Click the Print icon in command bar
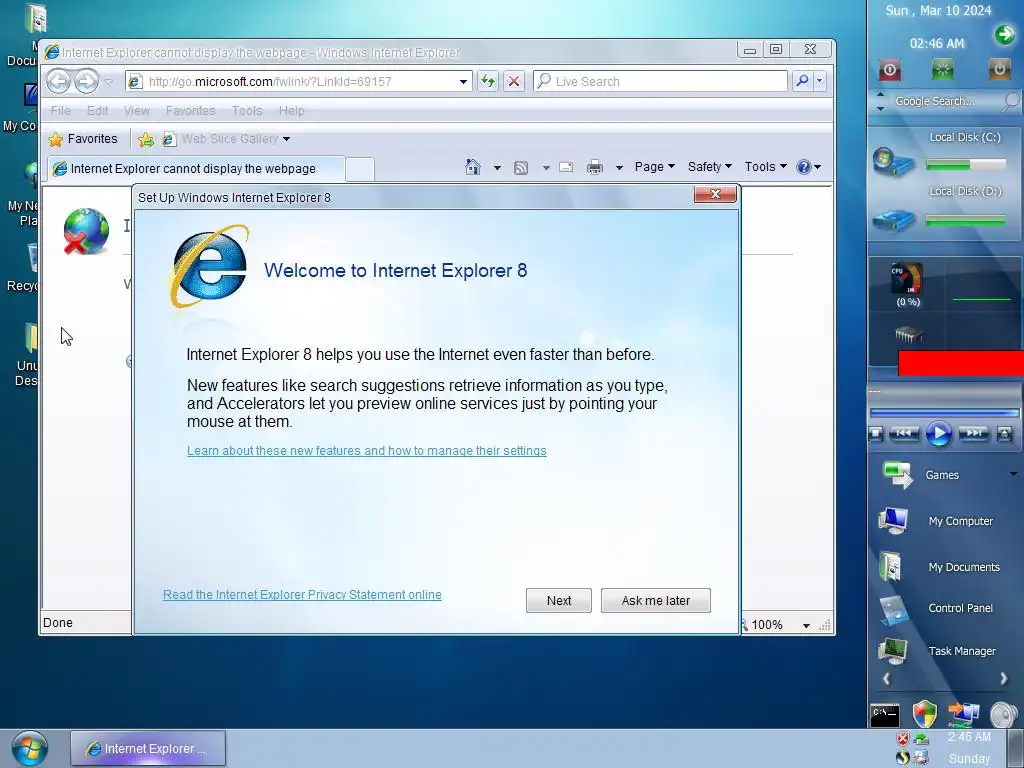The height and width of the screenshot is (768, 1024). pyautogui.click(x=594, y=168)
